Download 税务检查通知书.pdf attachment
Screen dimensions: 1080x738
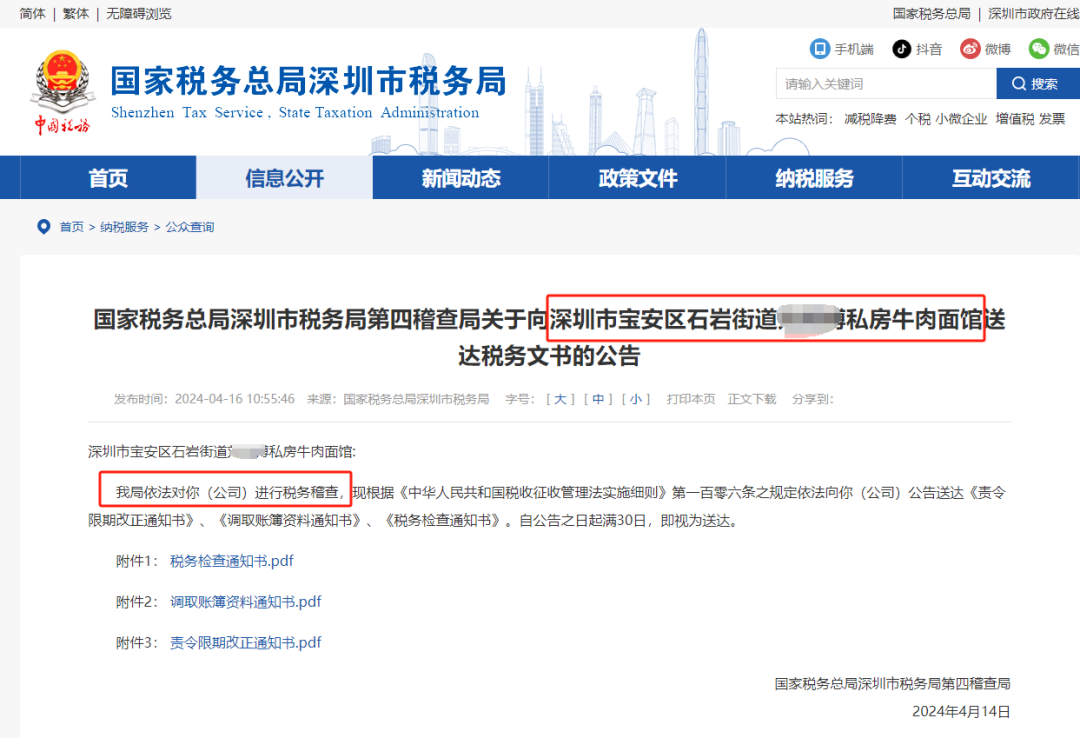[x=231, y=561]
